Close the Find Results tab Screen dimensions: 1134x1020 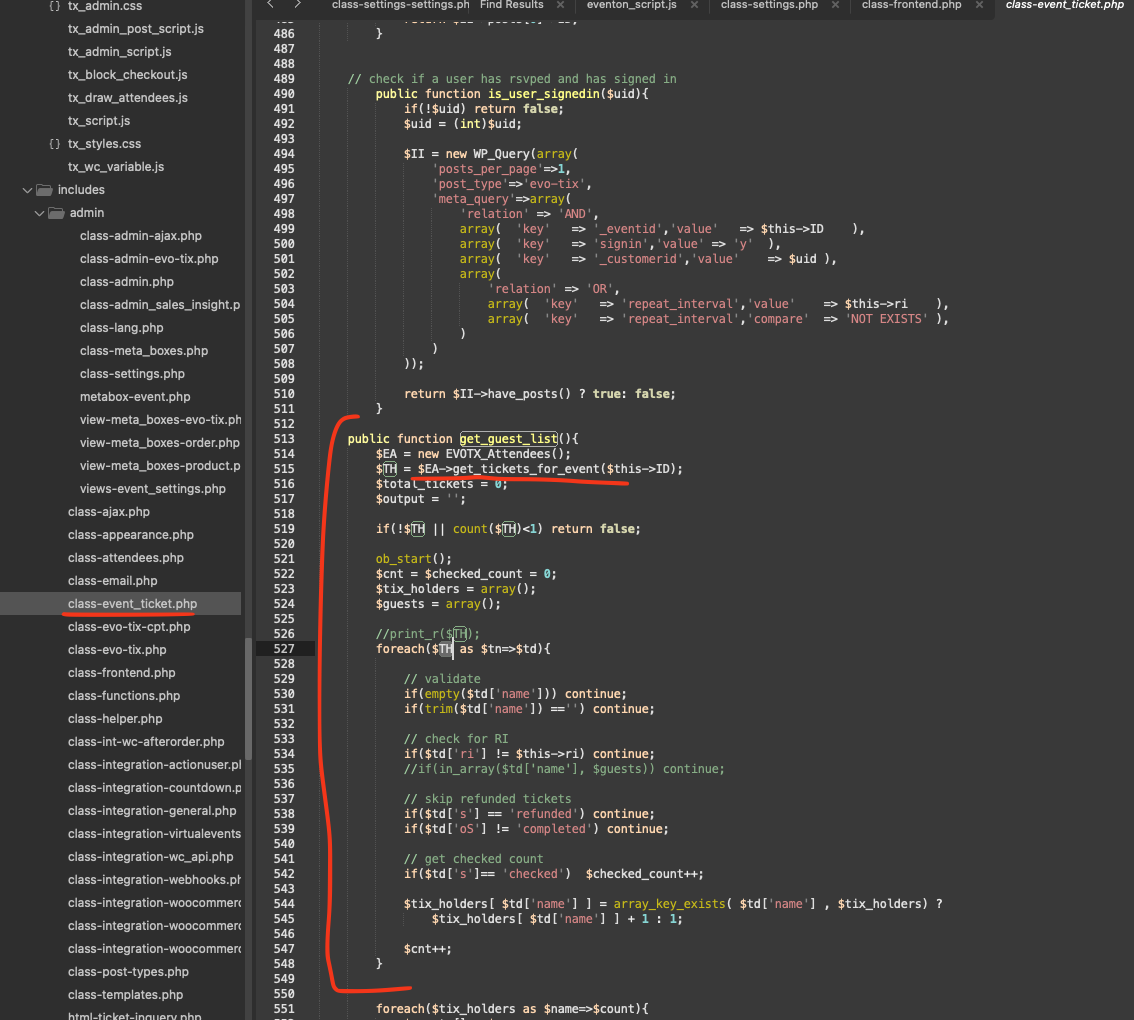click(561, 5)
